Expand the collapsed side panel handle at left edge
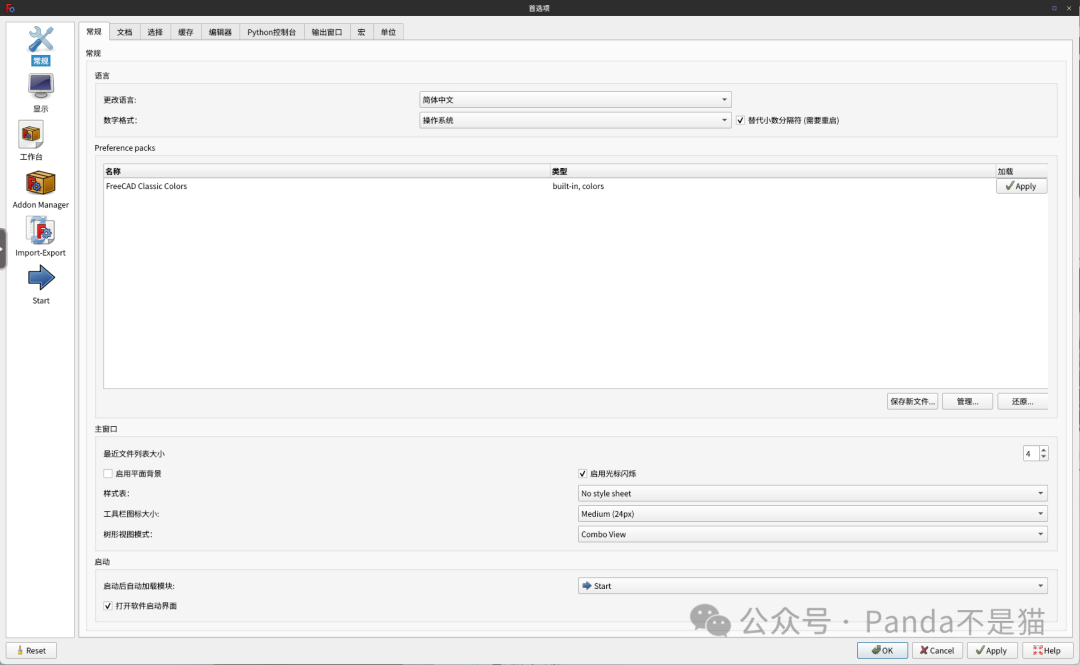This screenshot has width=1080, height=665. [x=3, y=248]
